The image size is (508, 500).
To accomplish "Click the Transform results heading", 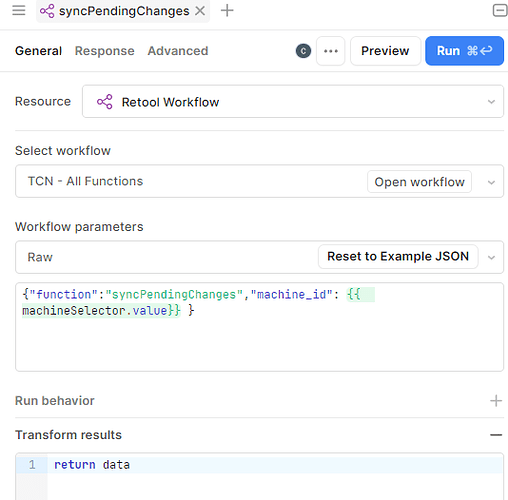I will coord(68,435).
